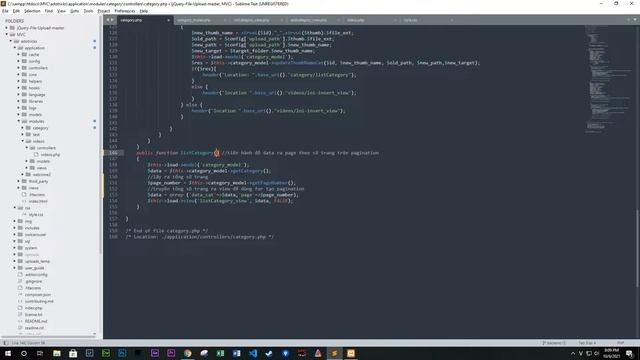640x360 pixels.
Task: Collapse the modules folder
Action: click(x=19, y=121)
